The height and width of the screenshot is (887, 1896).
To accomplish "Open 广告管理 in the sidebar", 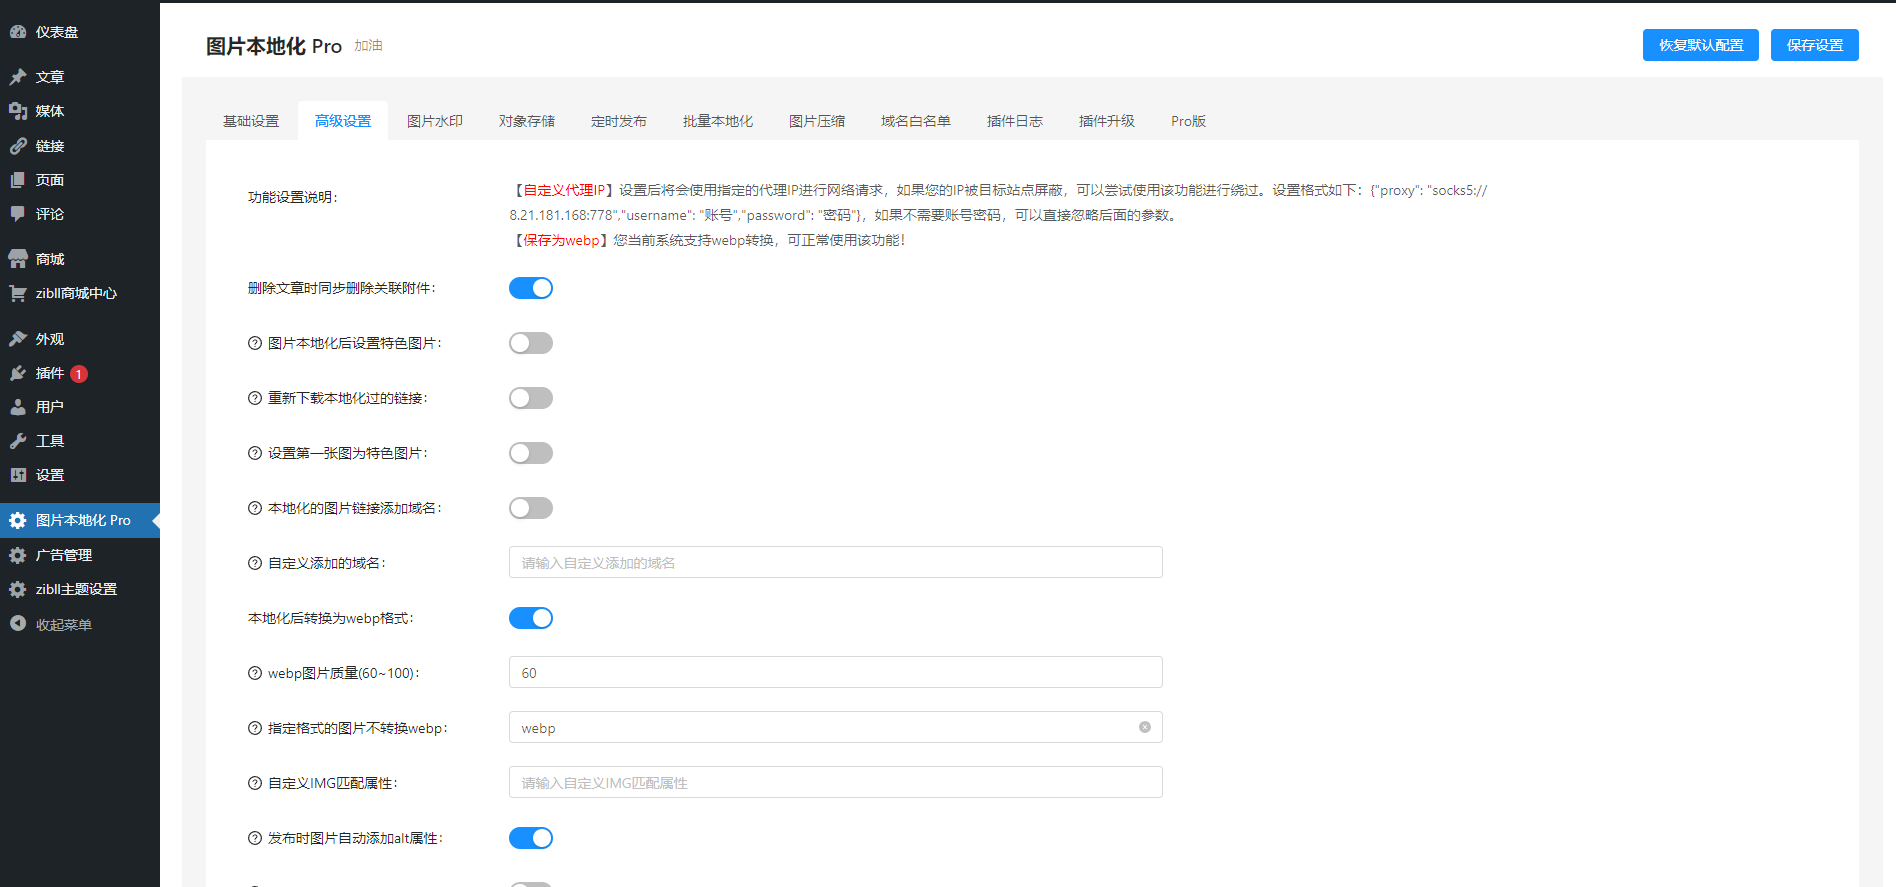I will coord(80,555).
